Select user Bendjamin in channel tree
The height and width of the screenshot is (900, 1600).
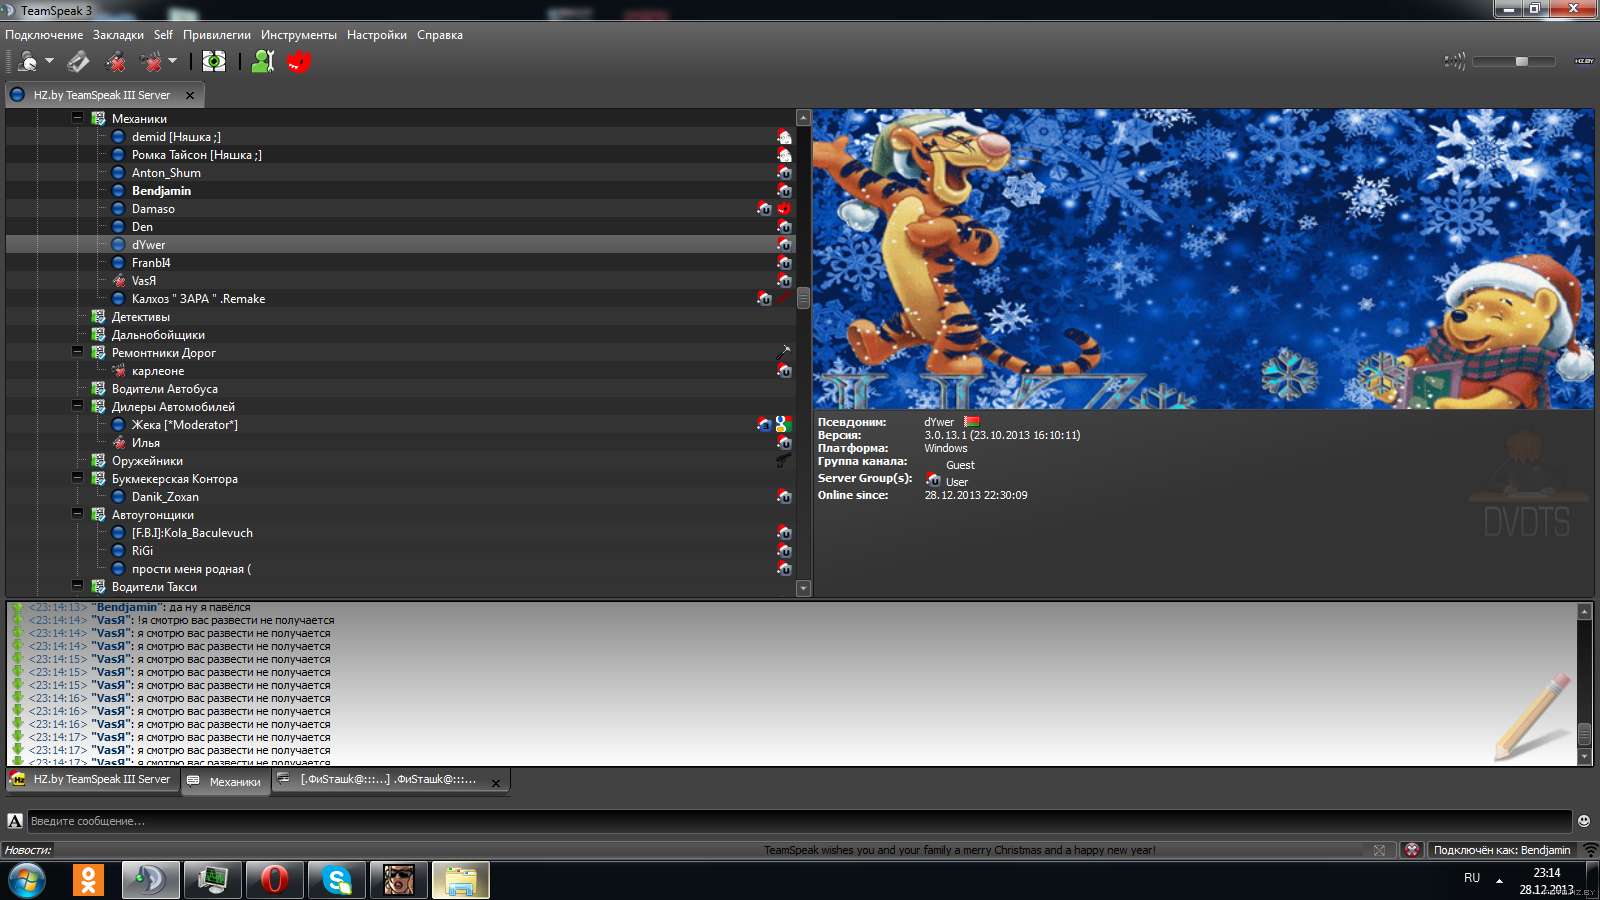(161, 191)
